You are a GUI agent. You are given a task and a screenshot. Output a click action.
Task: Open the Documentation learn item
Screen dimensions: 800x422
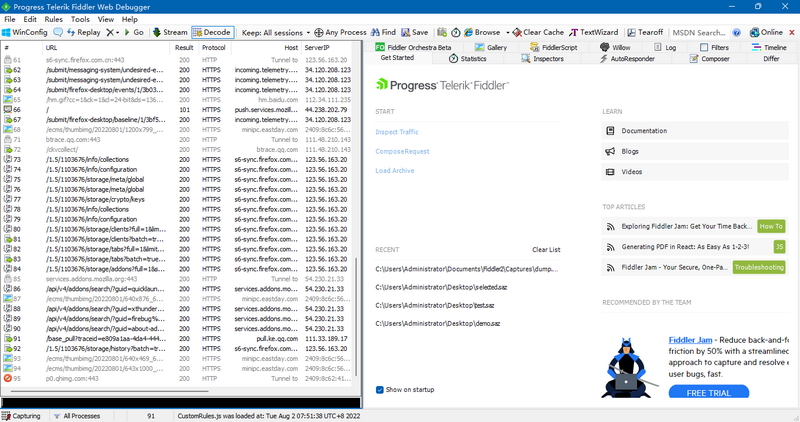coord(694,131)
